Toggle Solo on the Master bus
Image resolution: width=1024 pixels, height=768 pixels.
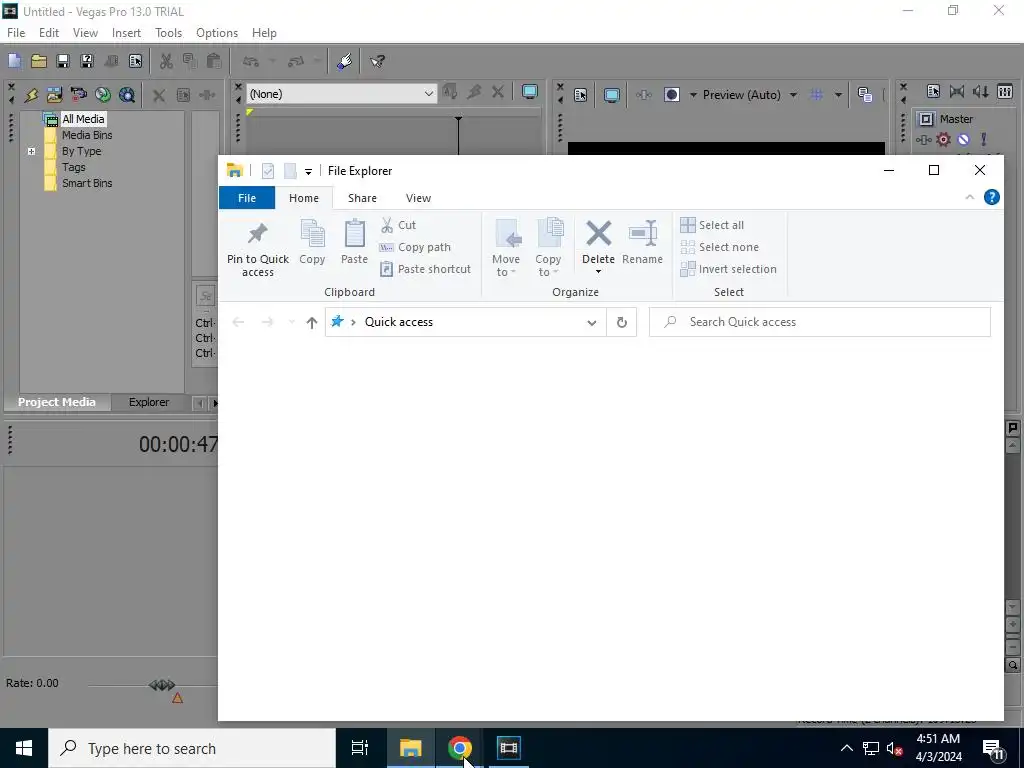[984, 139]
